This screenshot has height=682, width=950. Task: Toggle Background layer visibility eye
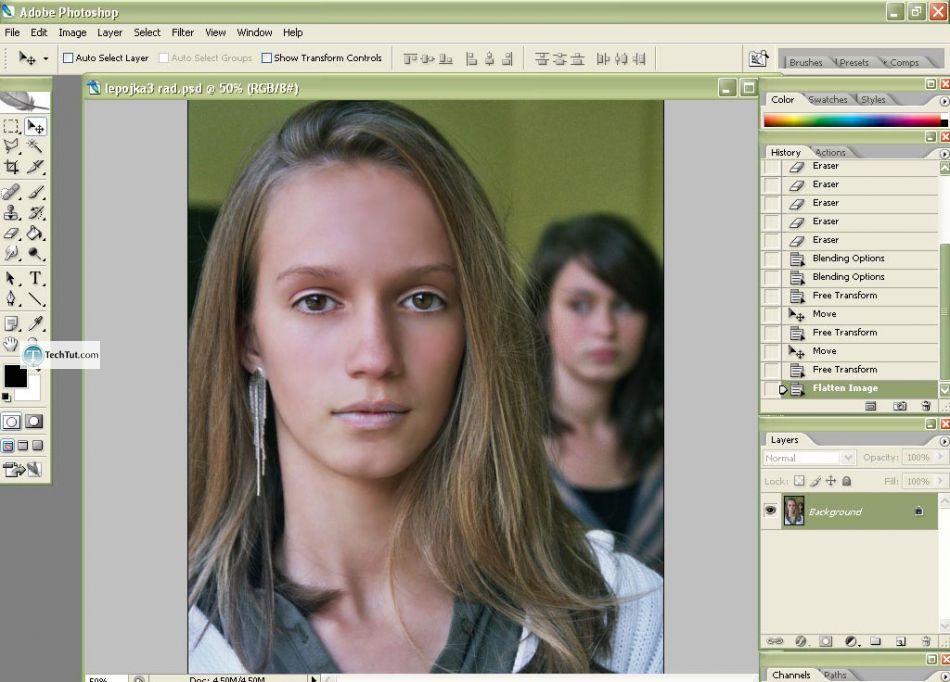click(x=770, y=511)
